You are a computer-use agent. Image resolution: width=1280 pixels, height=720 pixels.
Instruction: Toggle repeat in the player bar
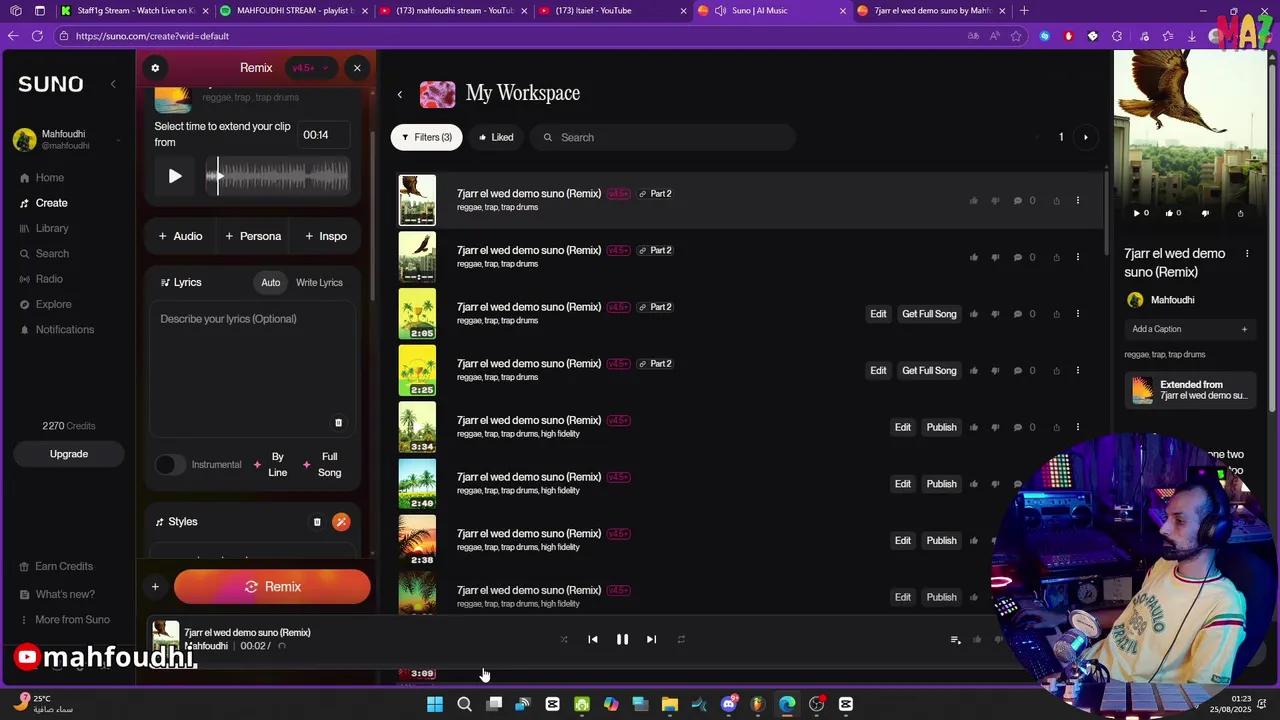[681, 639]
